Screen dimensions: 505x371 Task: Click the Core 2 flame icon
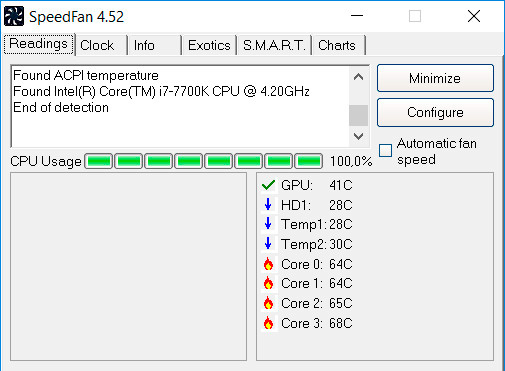268,303
